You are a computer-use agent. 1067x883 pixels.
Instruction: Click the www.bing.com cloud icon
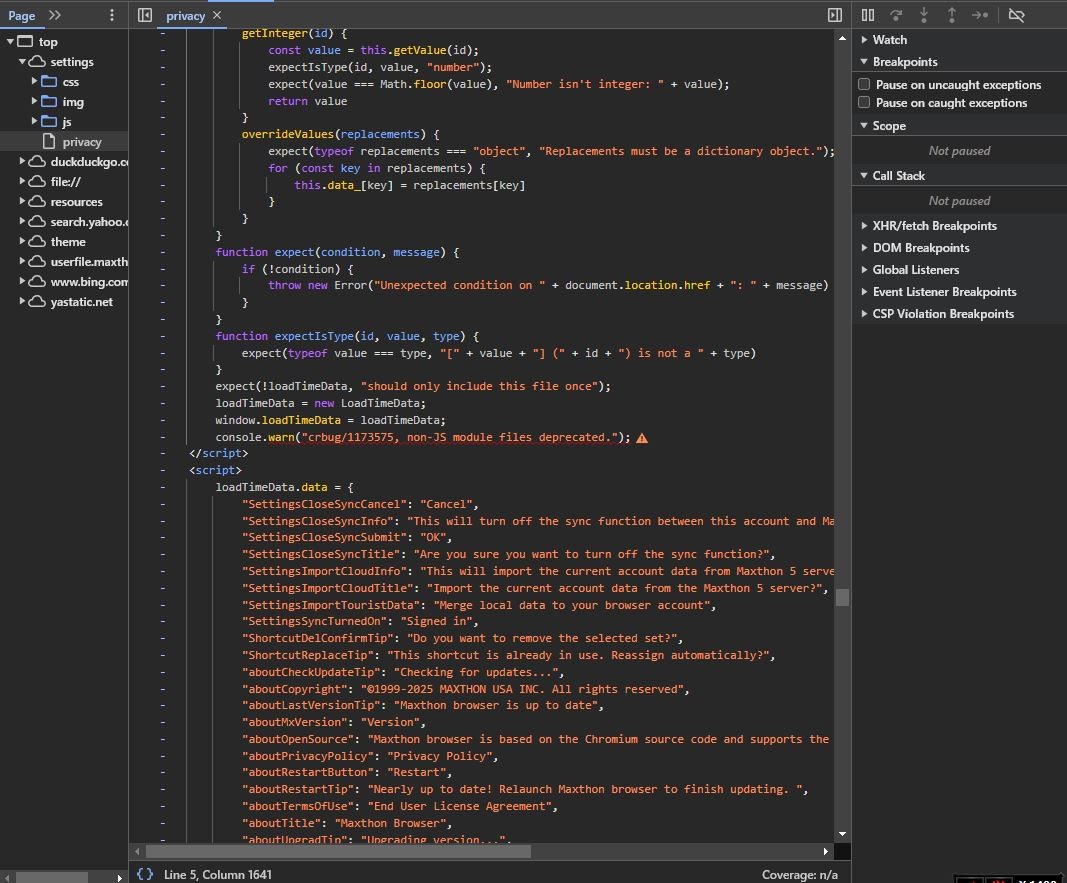[37, 282]
